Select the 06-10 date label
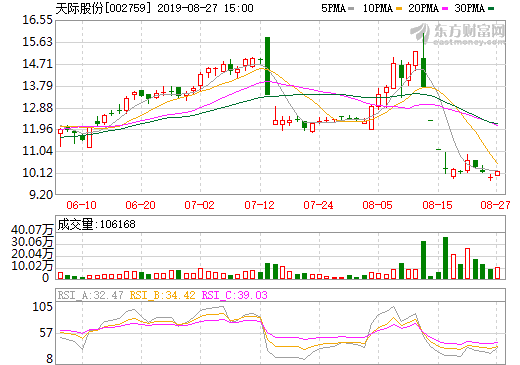The image size is (520, 365). 81,205
